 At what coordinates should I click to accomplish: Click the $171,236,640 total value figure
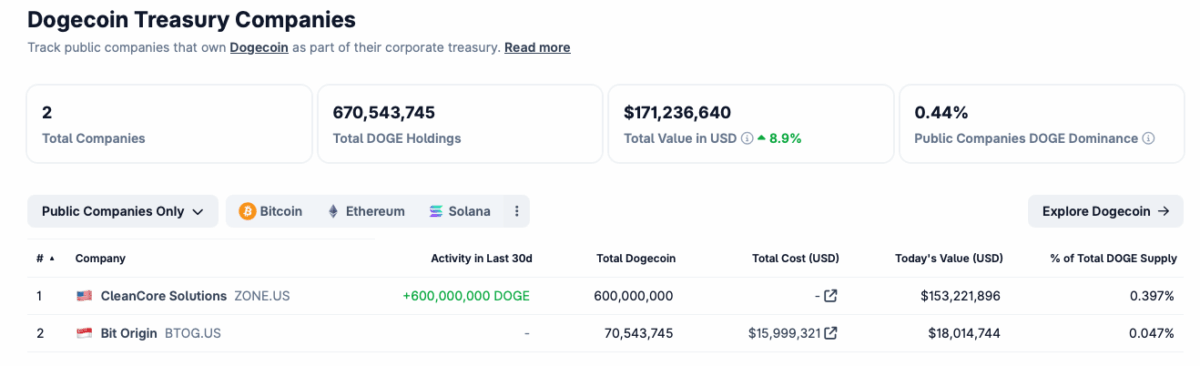point(677,112)
